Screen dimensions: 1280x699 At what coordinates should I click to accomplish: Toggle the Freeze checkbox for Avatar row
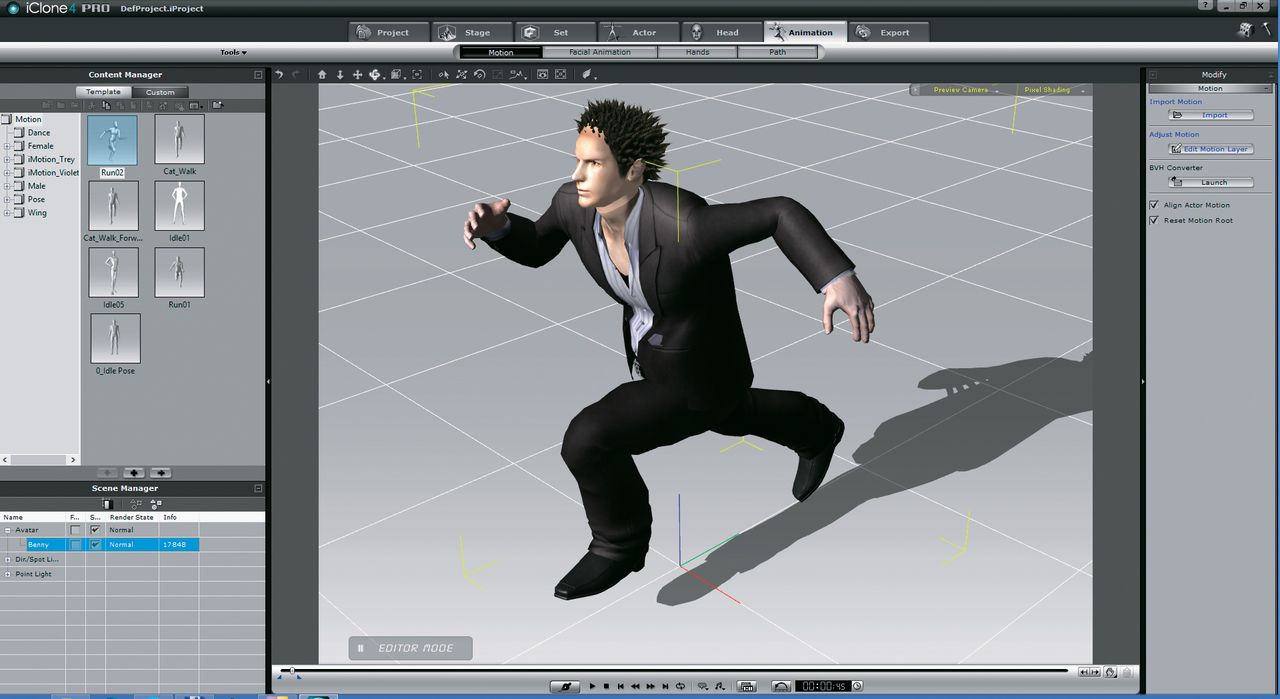coord(76,530)
